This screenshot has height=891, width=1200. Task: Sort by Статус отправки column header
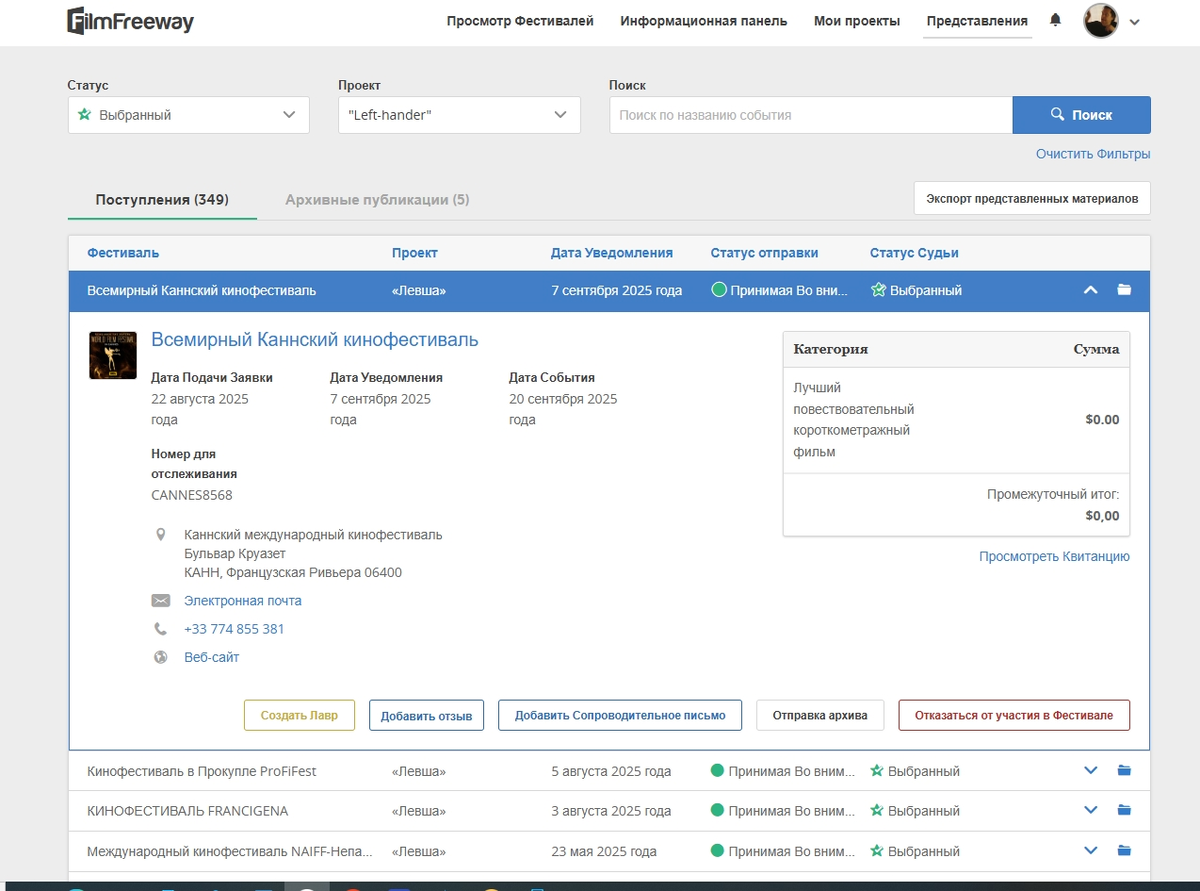click(765, 253)
